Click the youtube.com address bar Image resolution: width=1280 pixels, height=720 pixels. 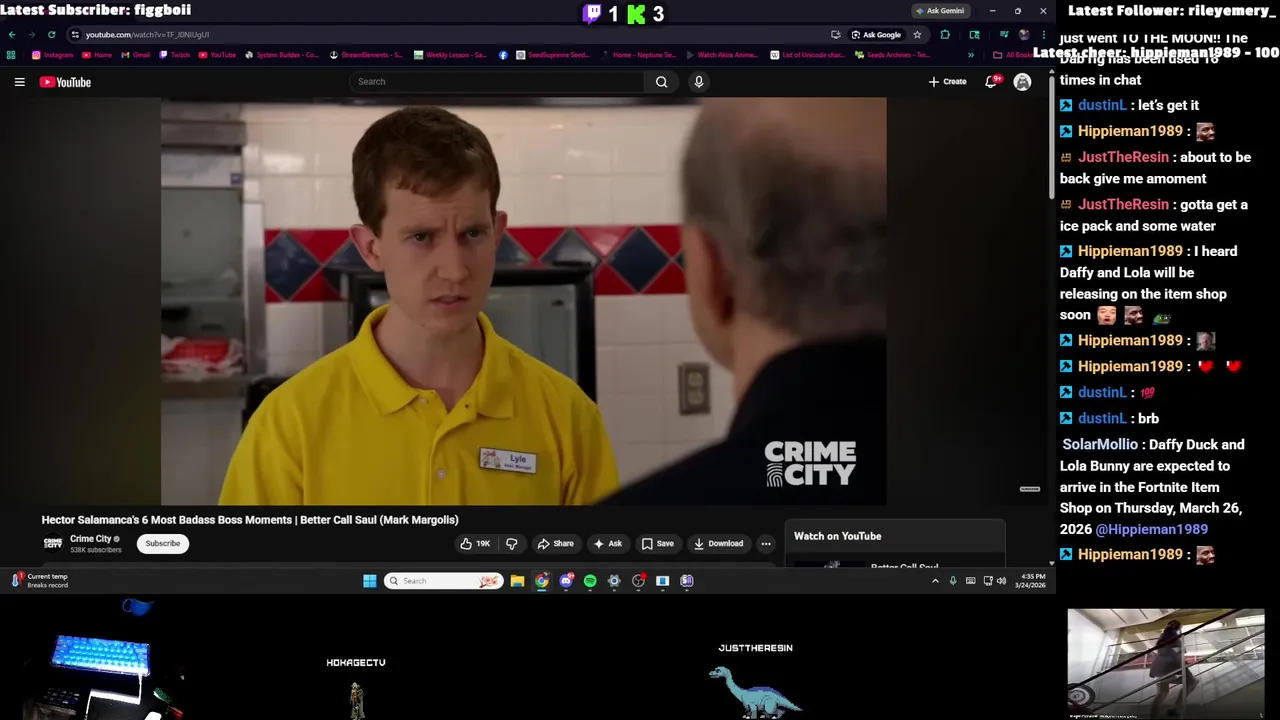pos(450,35)
